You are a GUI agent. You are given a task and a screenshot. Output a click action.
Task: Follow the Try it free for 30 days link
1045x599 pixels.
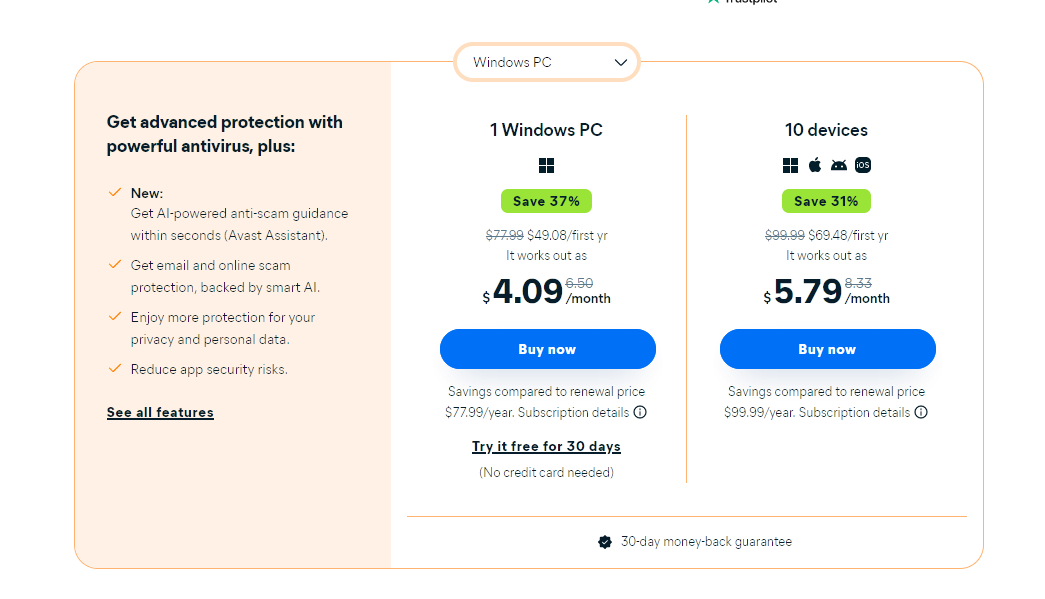(546, 446)
